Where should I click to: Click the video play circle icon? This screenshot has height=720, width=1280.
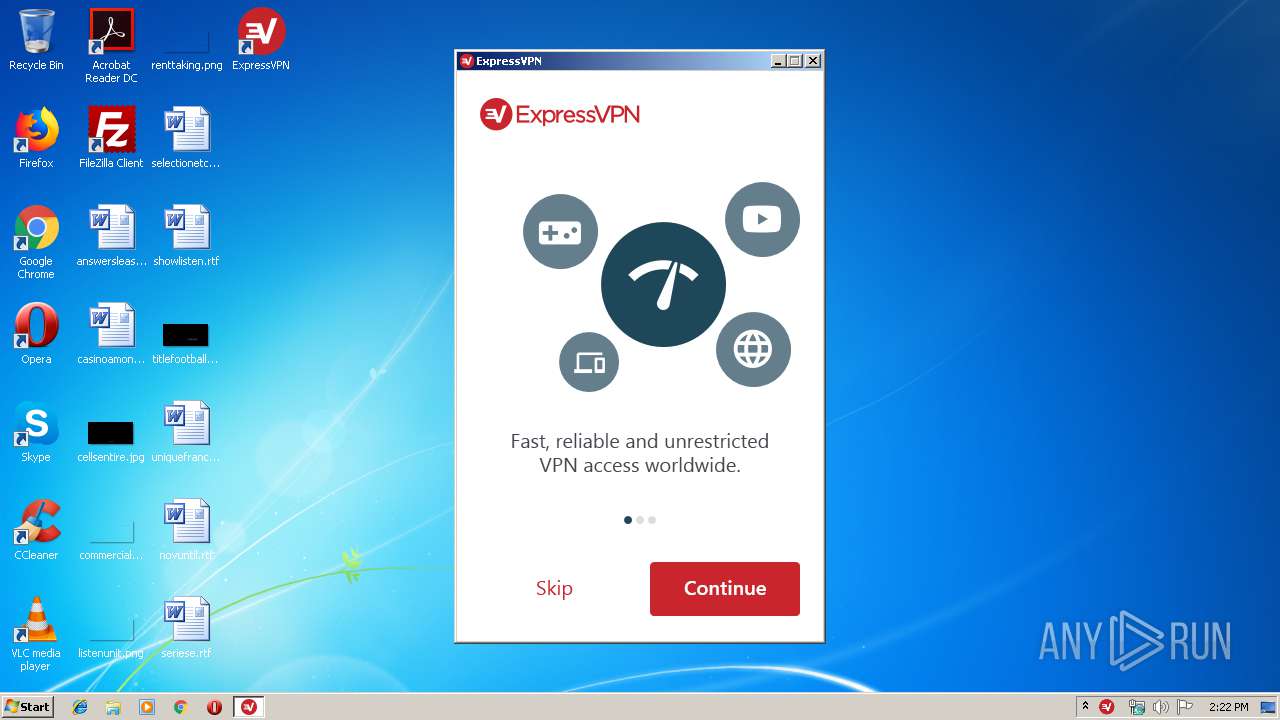(762, 219)
